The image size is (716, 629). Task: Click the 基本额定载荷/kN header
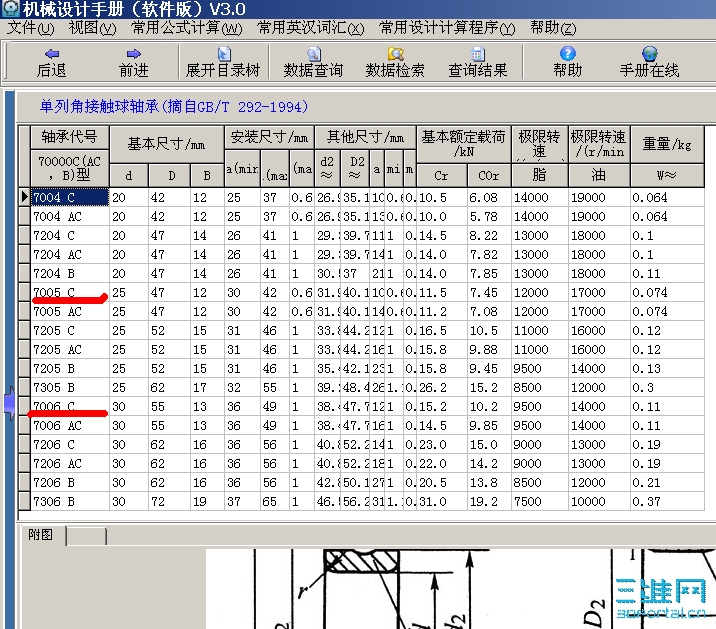(x=463, y=144)
